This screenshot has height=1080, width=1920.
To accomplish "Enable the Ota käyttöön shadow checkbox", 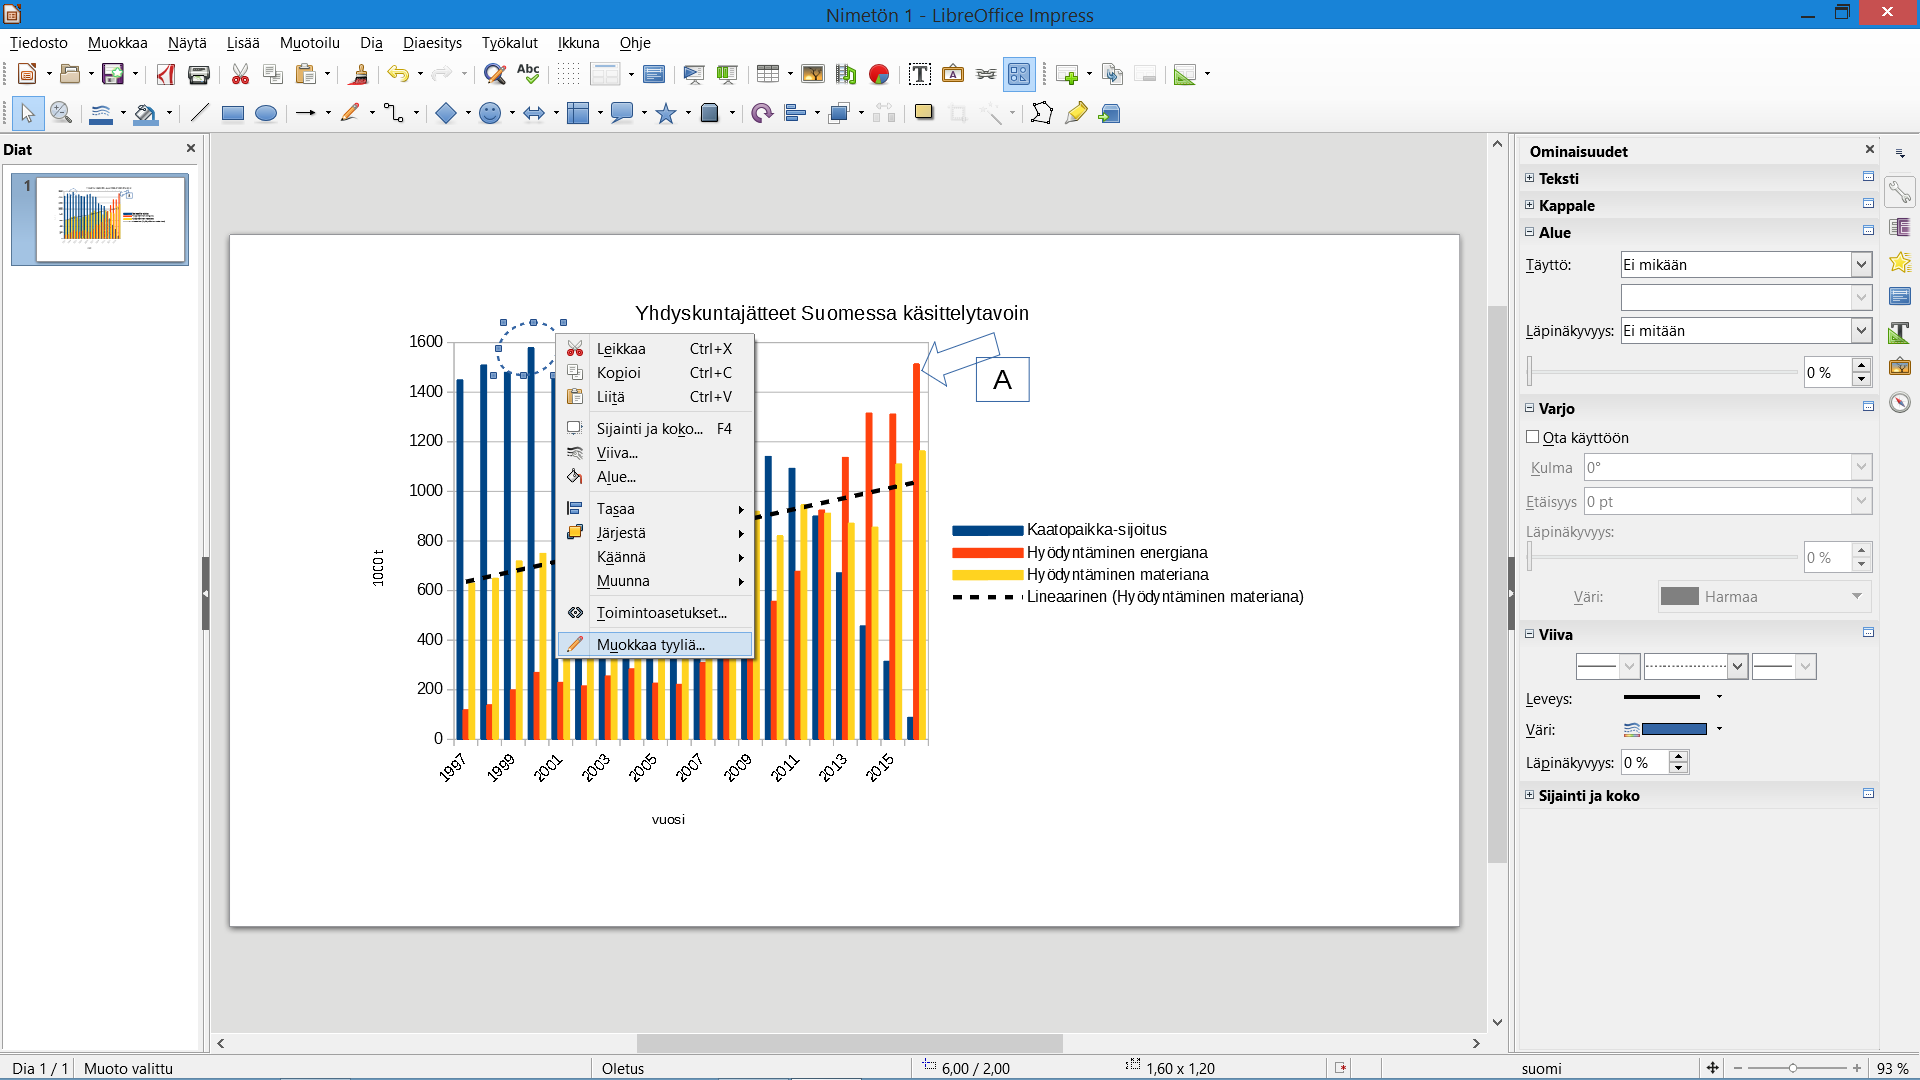I will point(1532,437).
